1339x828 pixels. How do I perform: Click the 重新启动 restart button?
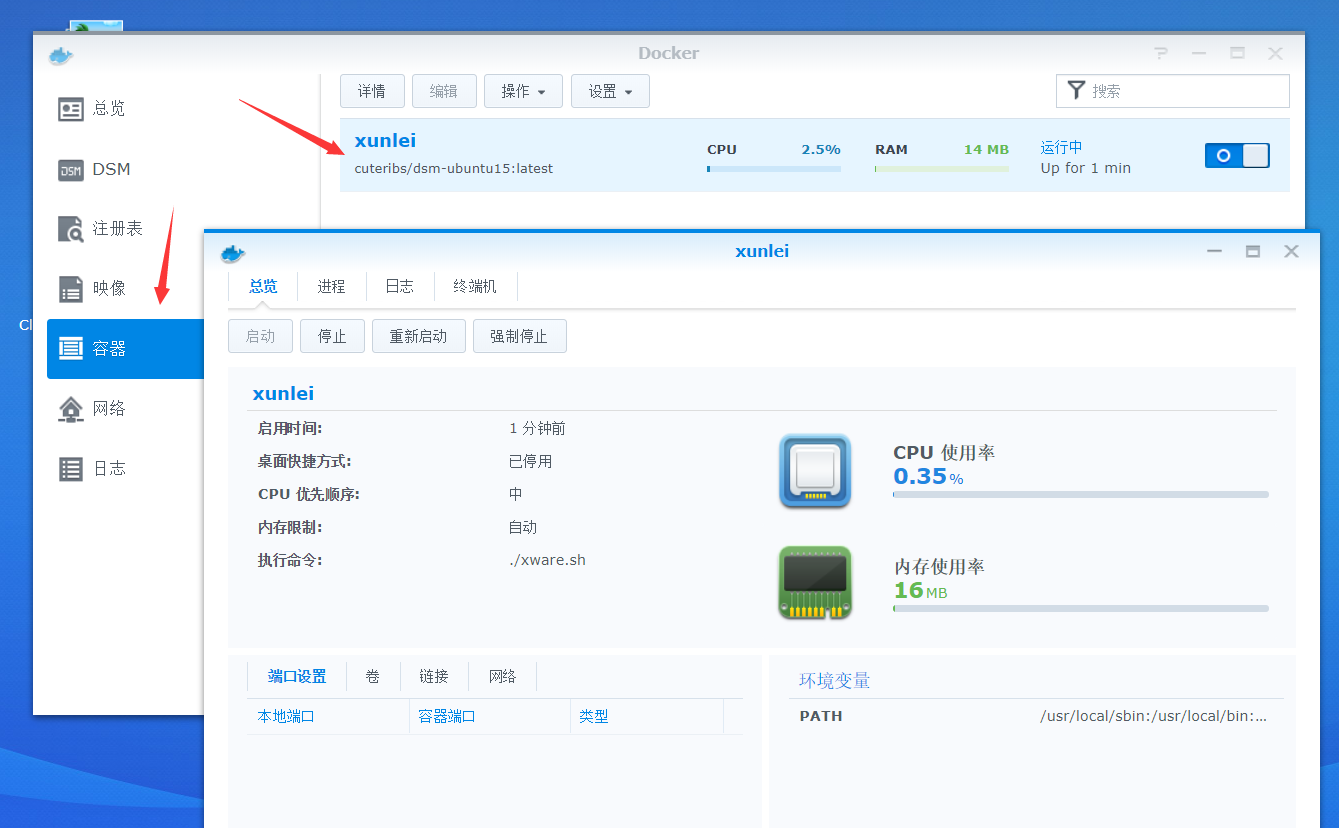click(419, 336)
